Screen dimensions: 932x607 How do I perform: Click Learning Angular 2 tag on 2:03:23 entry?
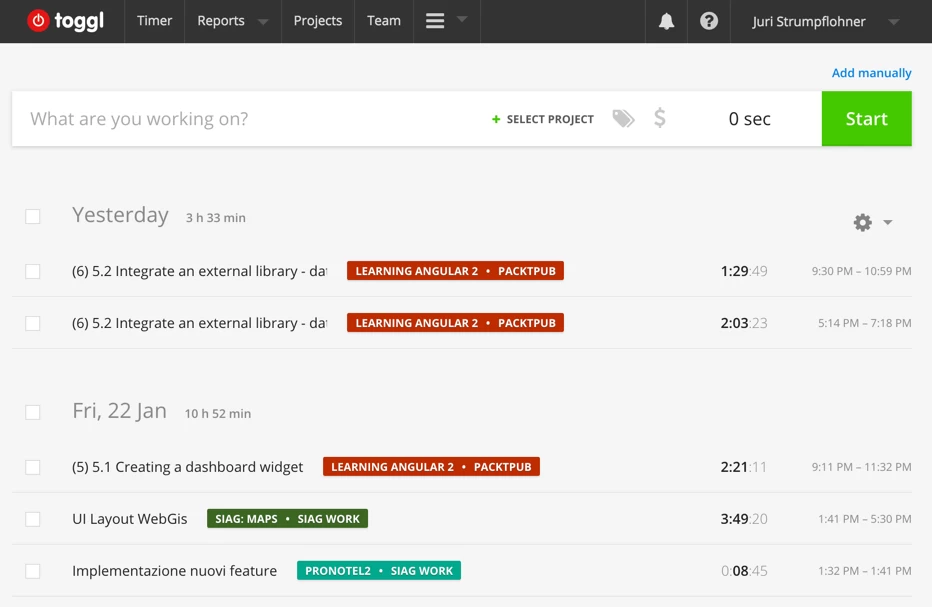[455, 323]
